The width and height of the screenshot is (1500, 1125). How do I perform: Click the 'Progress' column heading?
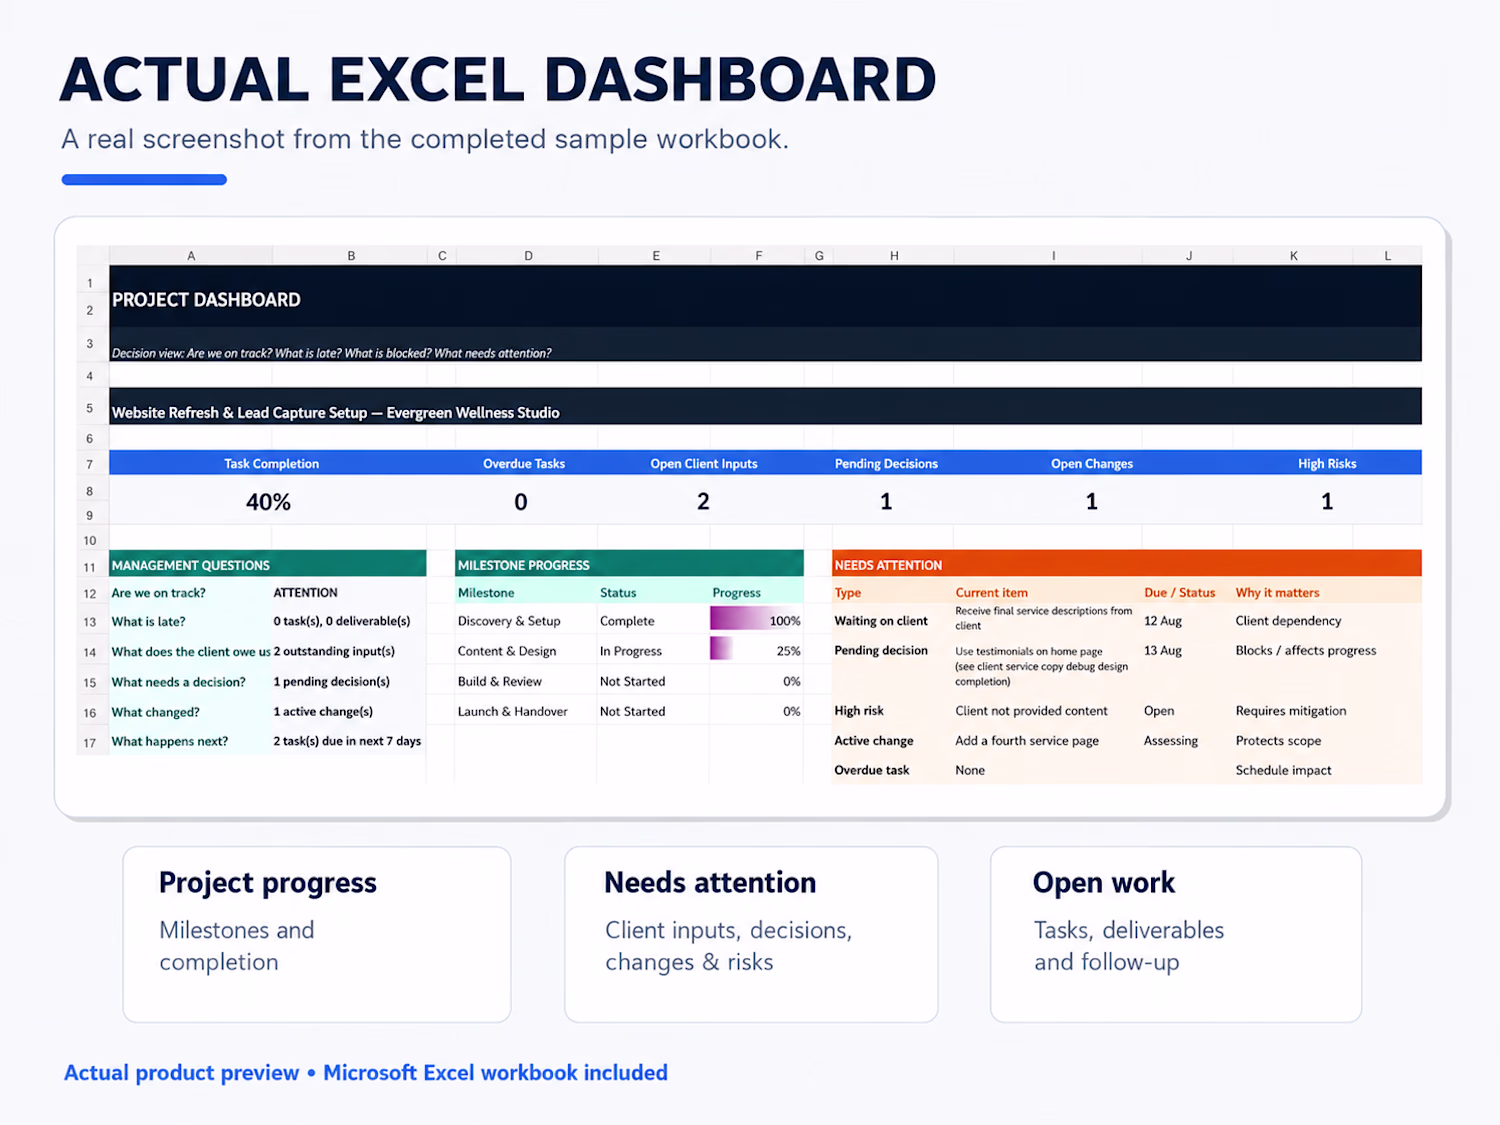coord(737,593)
